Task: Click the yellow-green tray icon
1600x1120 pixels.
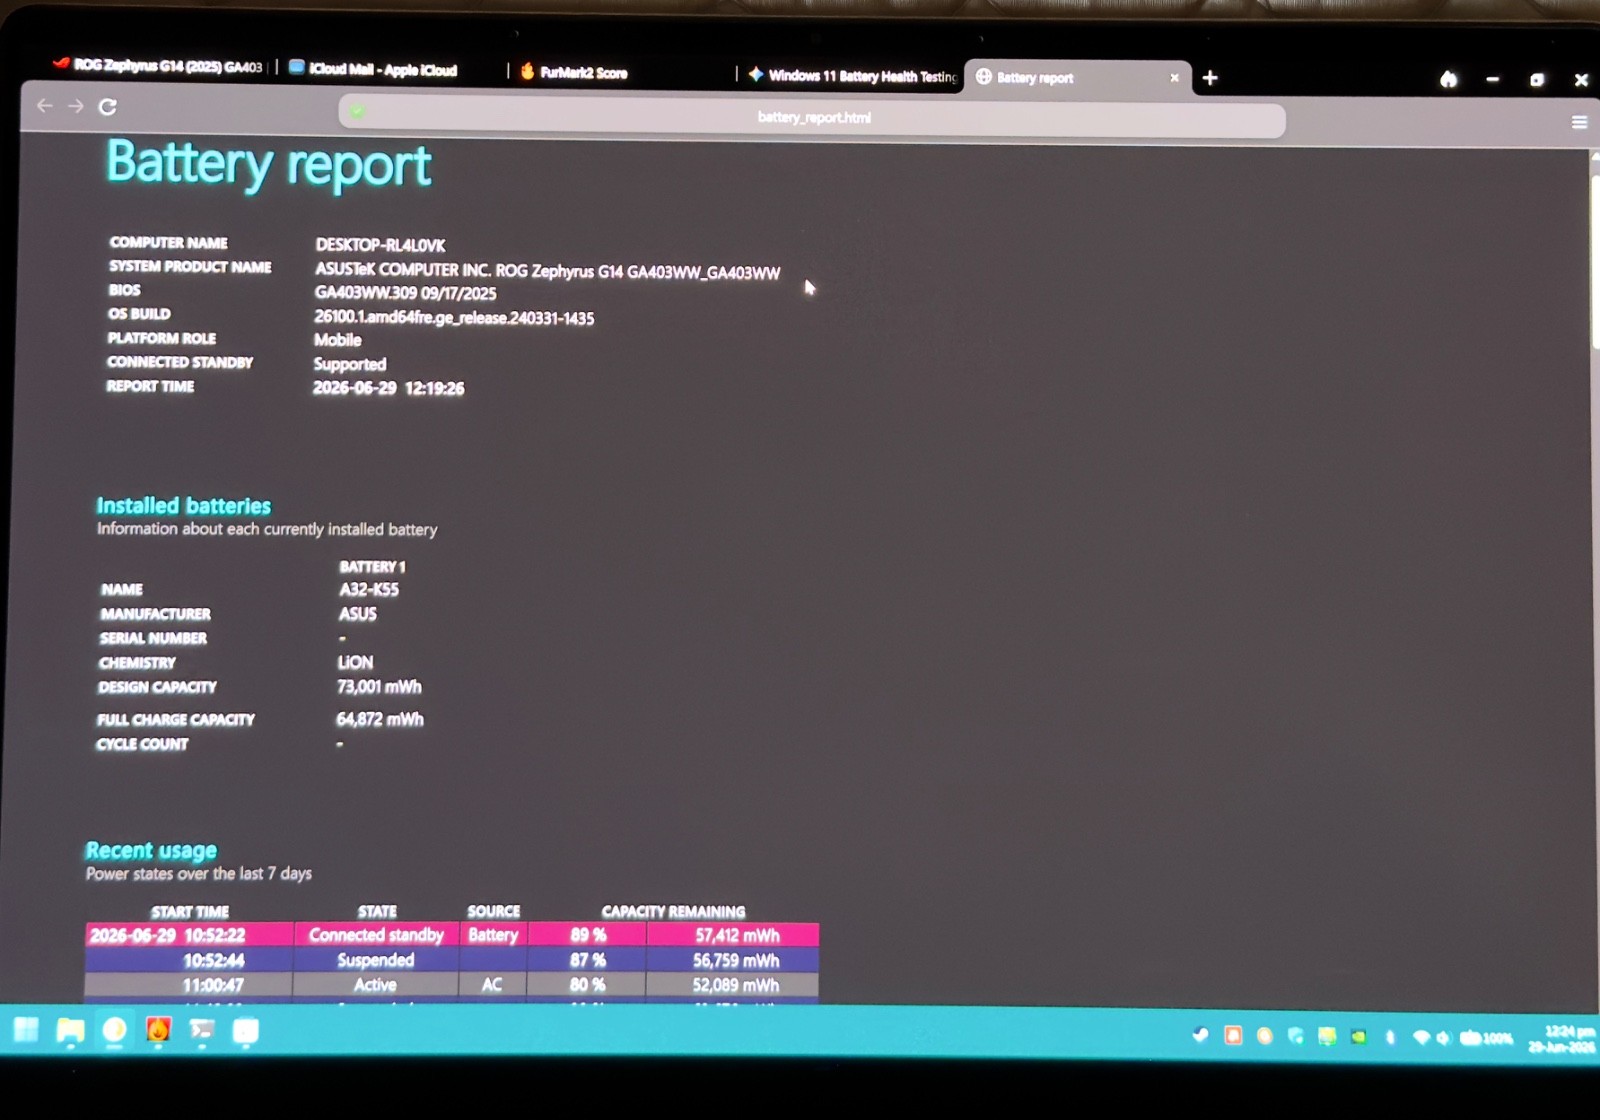Action: (x=1327, y=1037)
